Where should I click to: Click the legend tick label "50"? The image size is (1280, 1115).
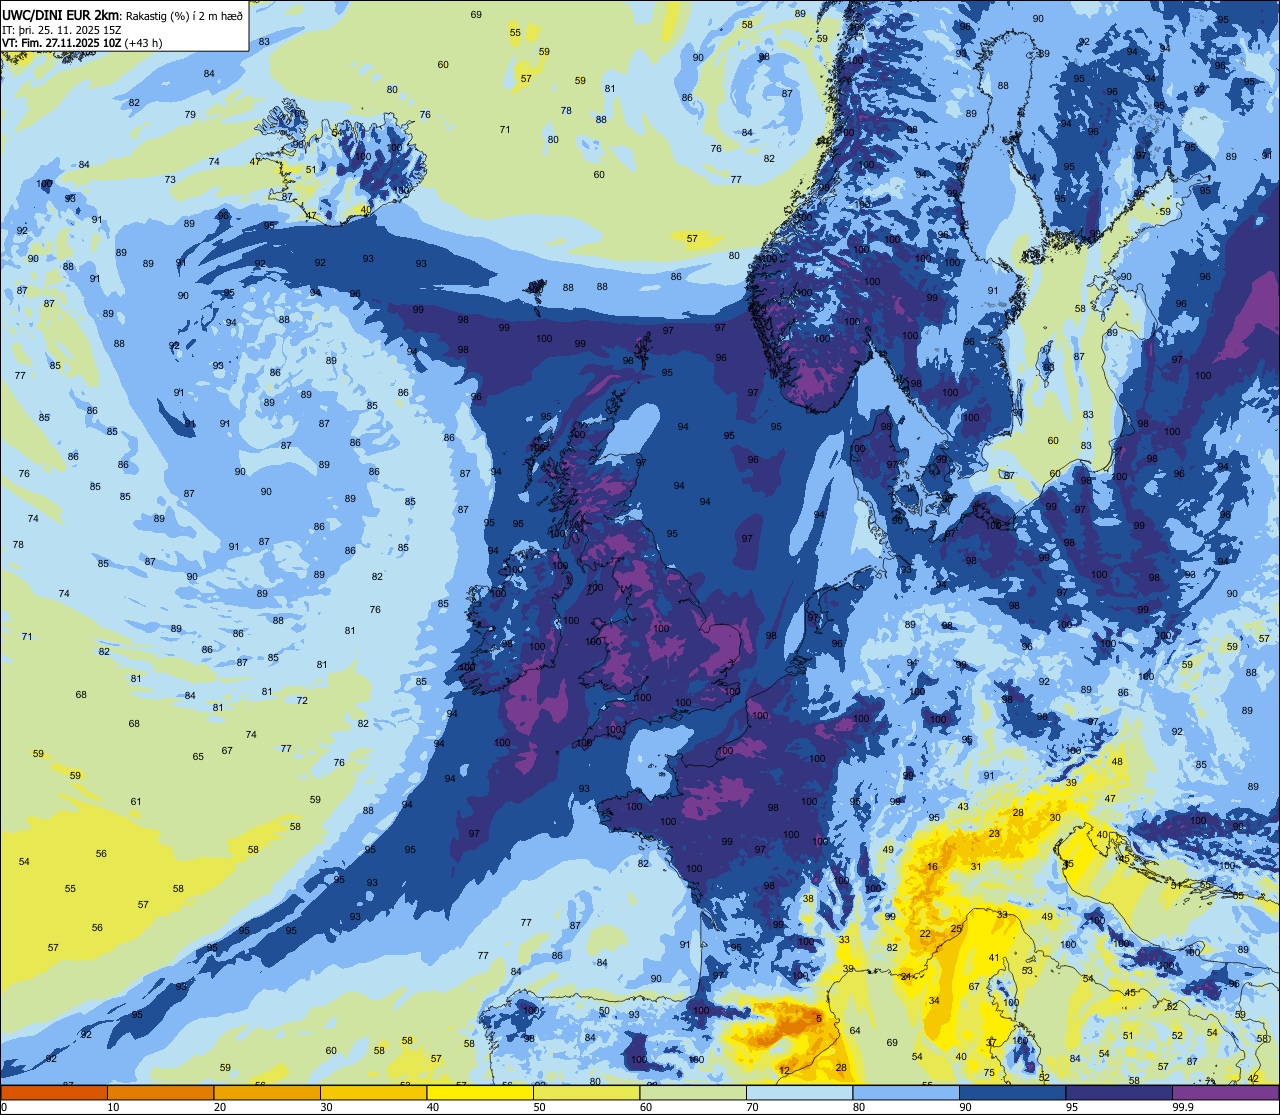539,1107
